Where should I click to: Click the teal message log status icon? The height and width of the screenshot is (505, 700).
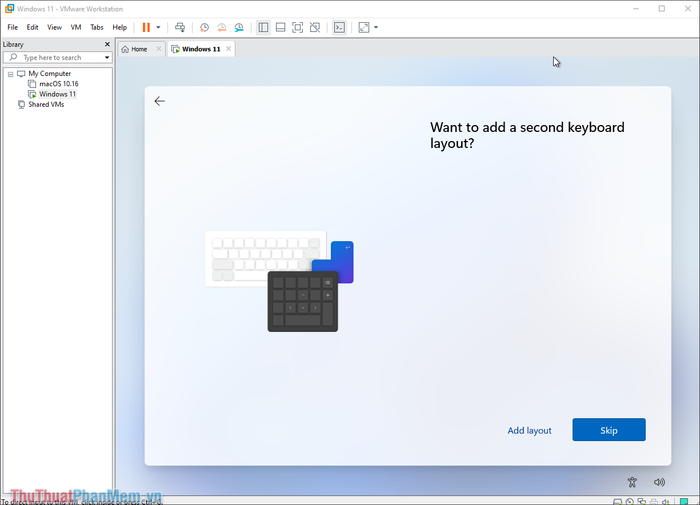pyautogui.click(x=683, y=501)
